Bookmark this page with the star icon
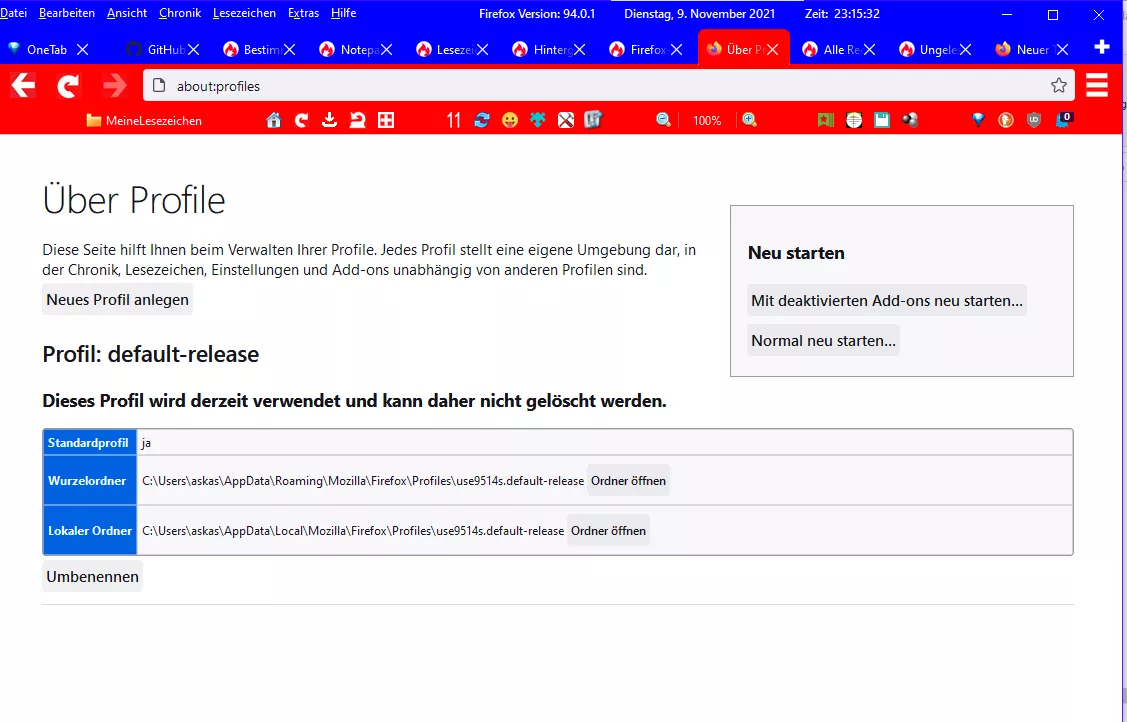This screenshot has width=1127, height=722. pos(1059,85)
